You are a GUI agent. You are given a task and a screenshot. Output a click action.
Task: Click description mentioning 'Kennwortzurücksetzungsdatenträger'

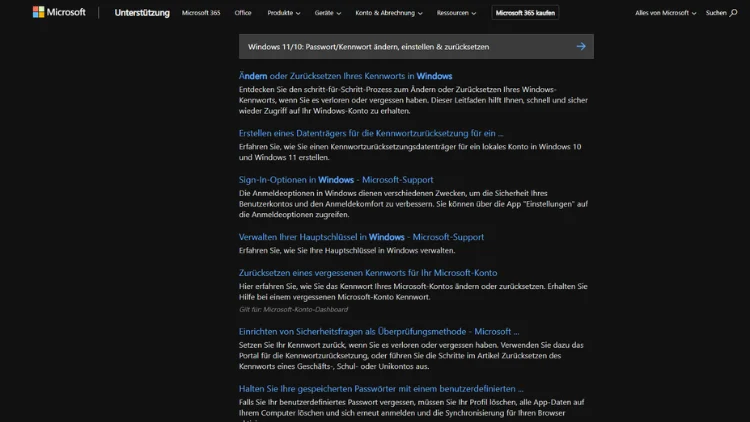pos(410,152)
